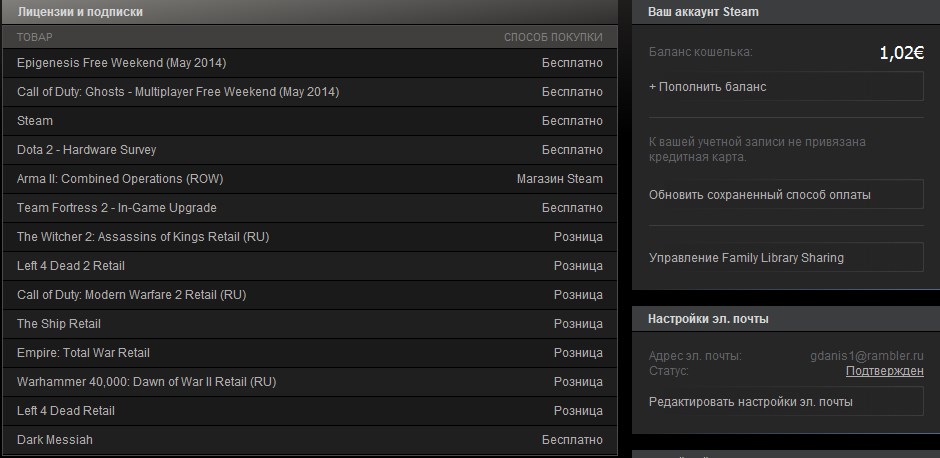This screenshot has height=458, width=940.
Task: Click the 'ТОВАР' column header
Action: 34,37
